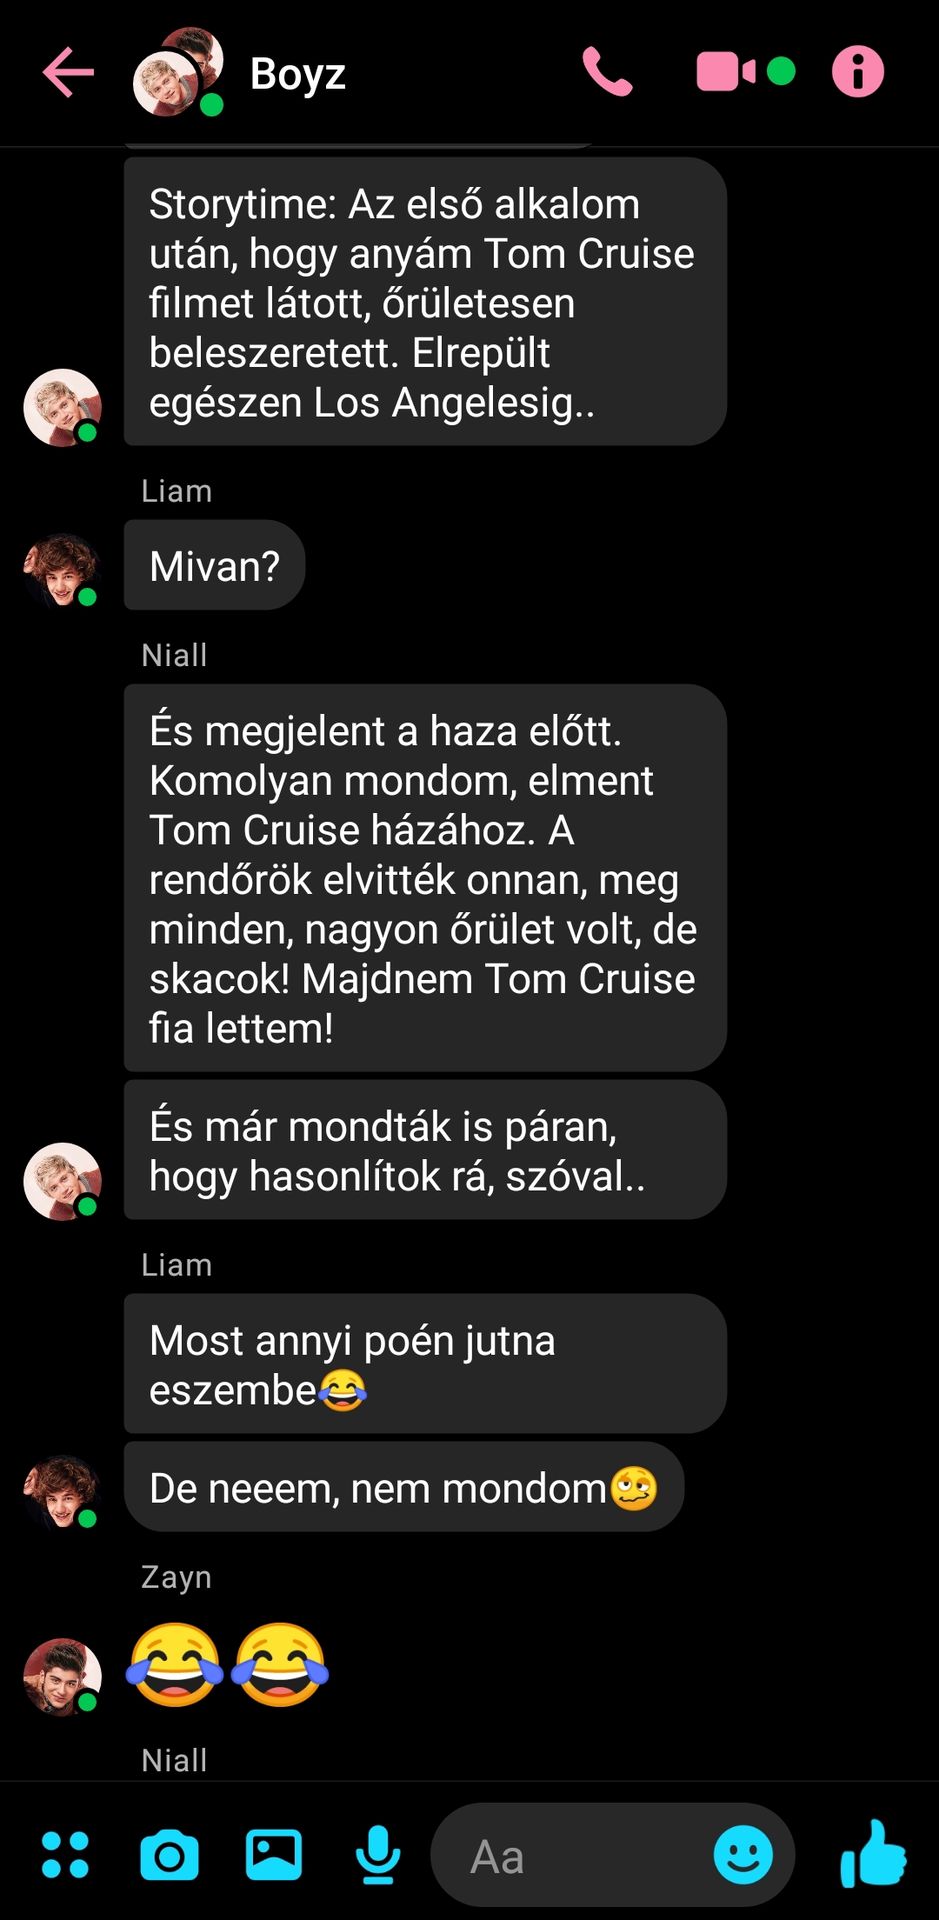Open the photo gallery icon

coord(274,1855)
